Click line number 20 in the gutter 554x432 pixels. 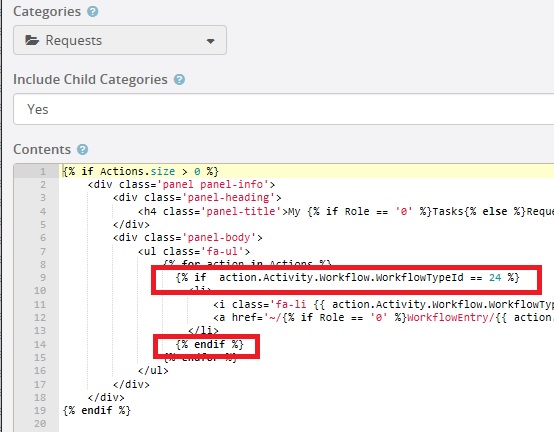click(x=40, y=424)
